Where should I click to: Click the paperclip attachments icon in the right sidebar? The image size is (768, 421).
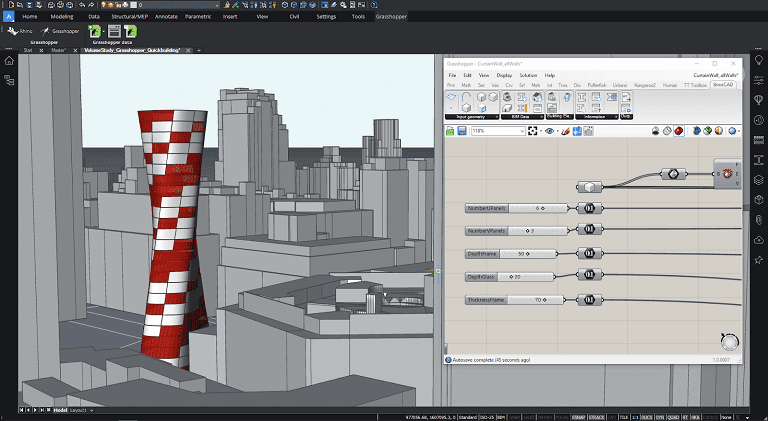coord(759,220)
